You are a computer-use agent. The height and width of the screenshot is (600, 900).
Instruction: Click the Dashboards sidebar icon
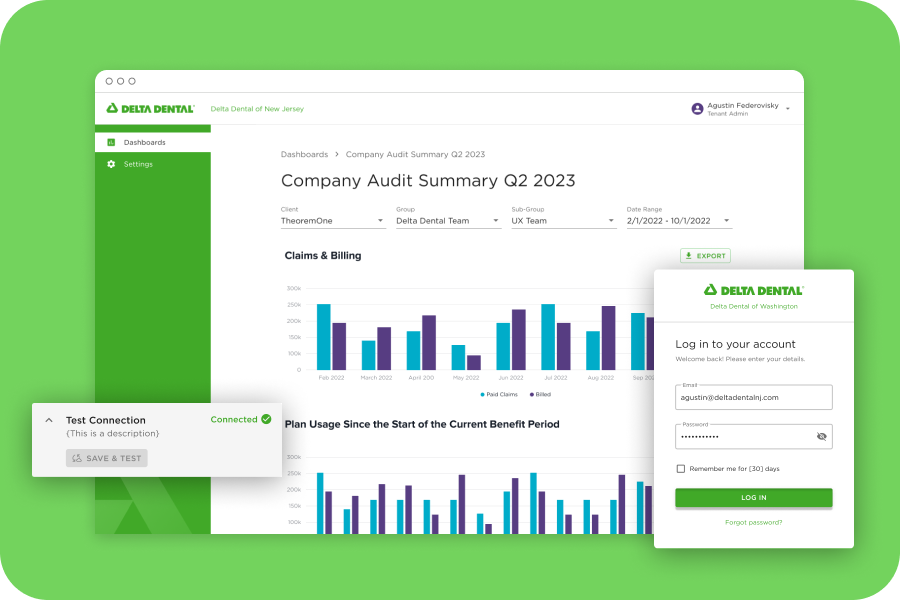tap(111, 143)
